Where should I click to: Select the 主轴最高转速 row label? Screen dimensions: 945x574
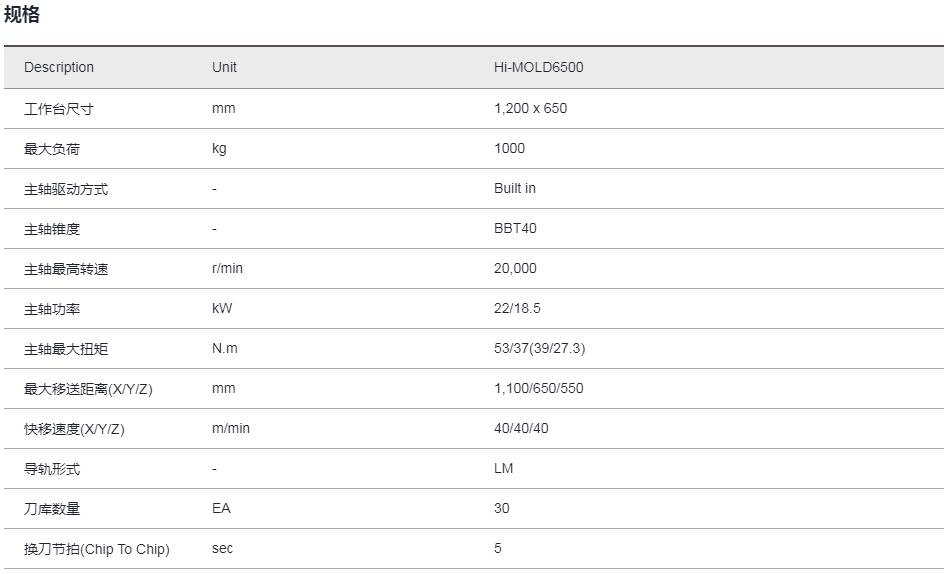[x=66, y=270]
